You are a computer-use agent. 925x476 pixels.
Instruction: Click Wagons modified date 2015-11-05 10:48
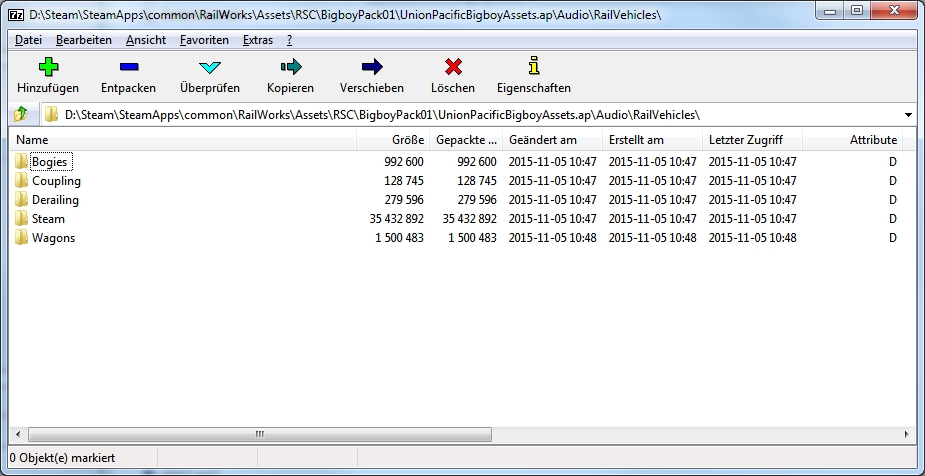pyautogui.click(x=552, y=238)
